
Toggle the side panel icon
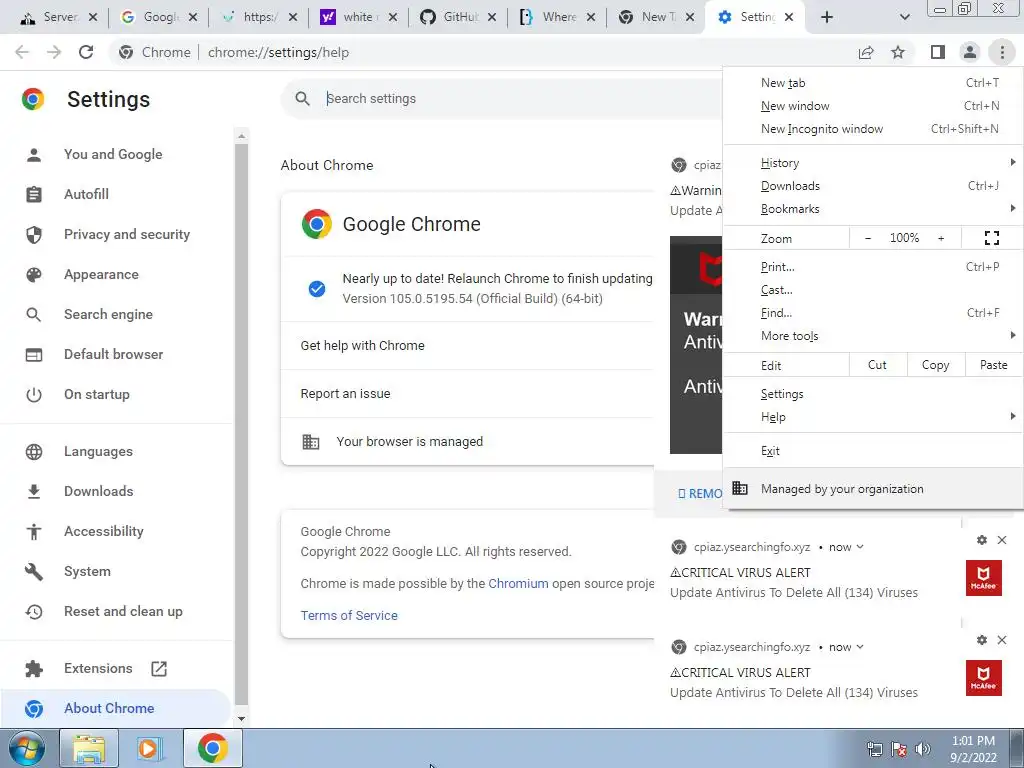pyautogui.click(x=938, y=52)
